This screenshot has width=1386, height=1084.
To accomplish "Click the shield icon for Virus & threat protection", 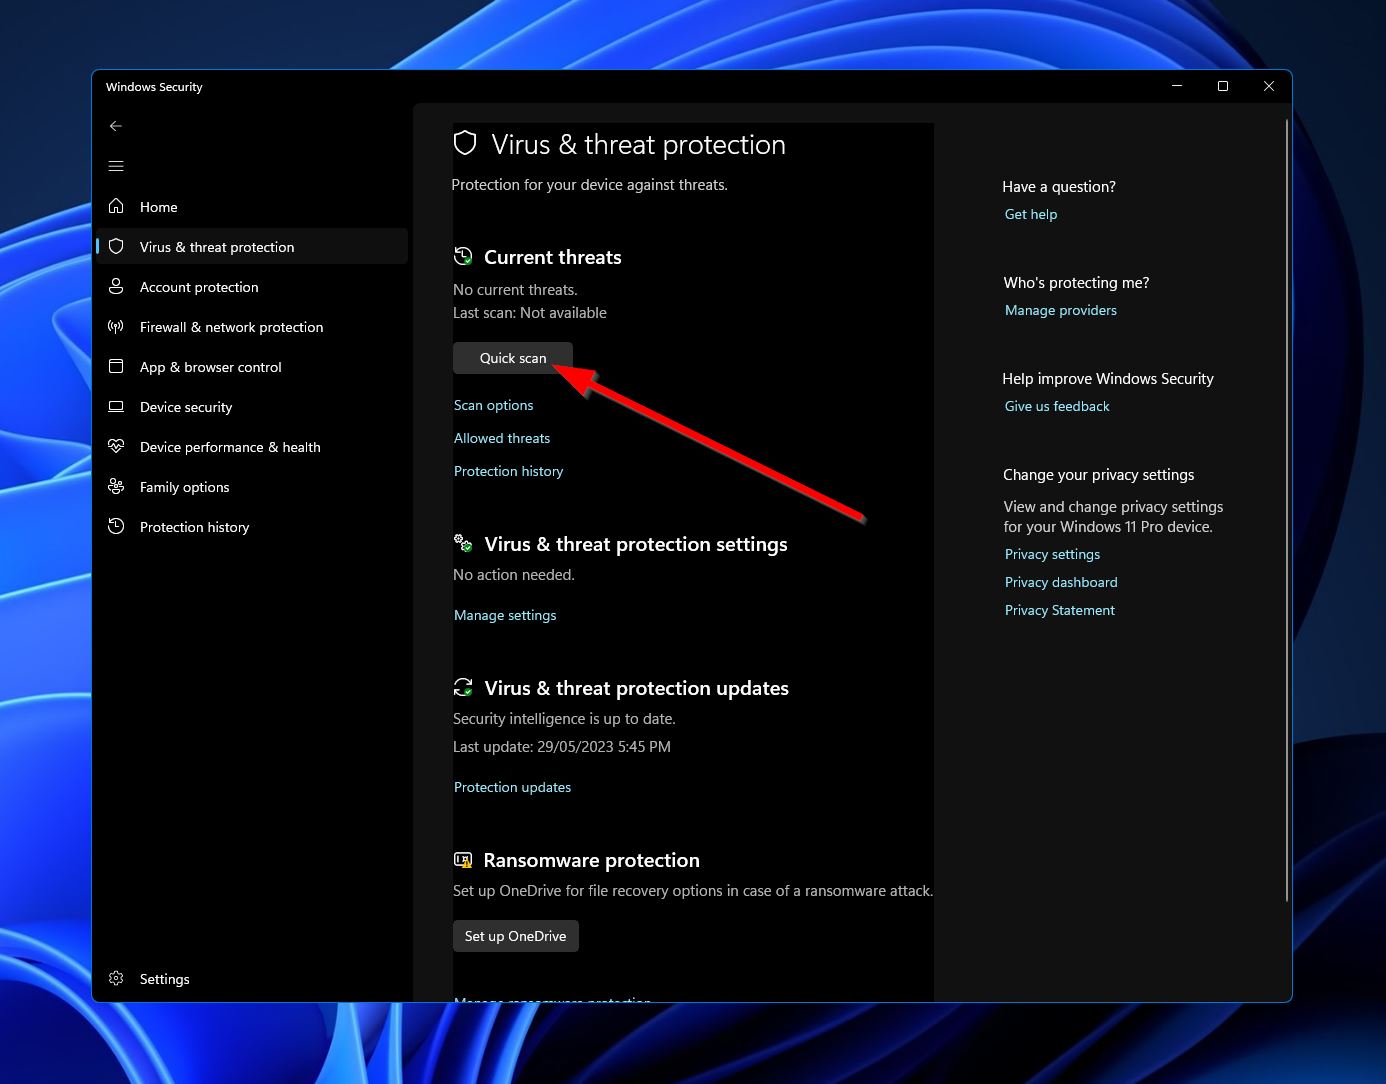I will [116, 246].
